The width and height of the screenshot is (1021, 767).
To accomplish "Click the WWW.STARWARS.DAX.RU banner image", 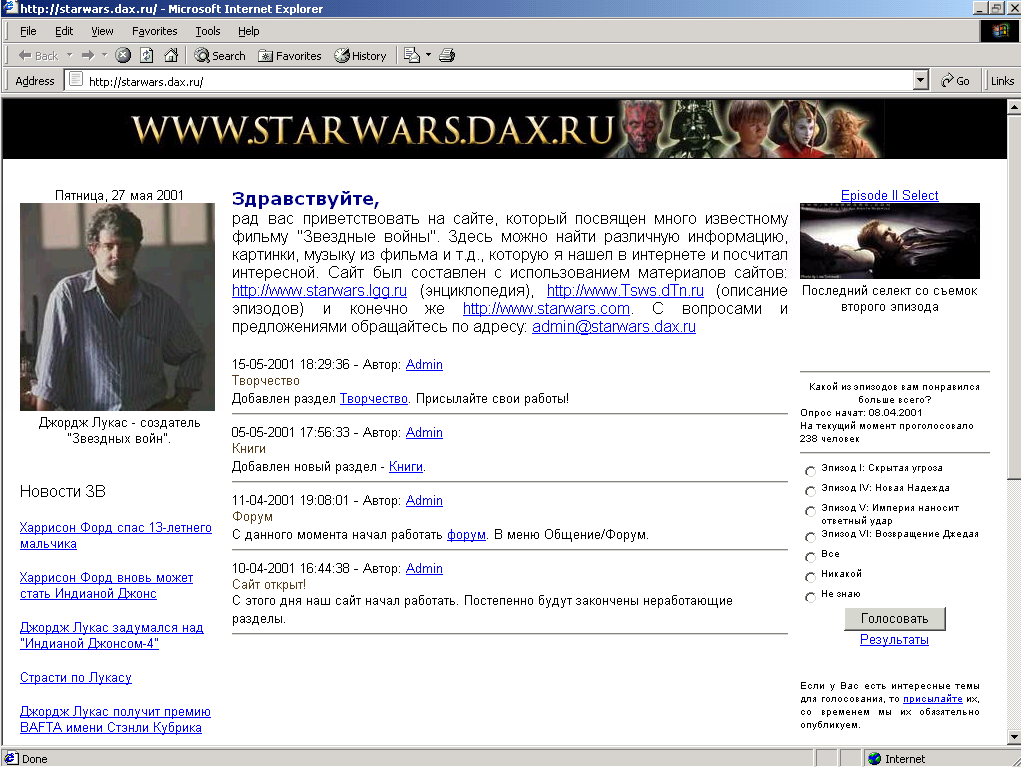I will (x=505, y=129).
